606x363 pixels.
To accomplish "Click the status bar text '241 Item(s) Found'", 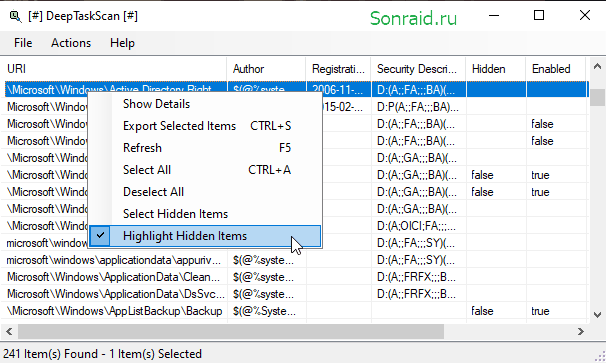I will (50, 354).
